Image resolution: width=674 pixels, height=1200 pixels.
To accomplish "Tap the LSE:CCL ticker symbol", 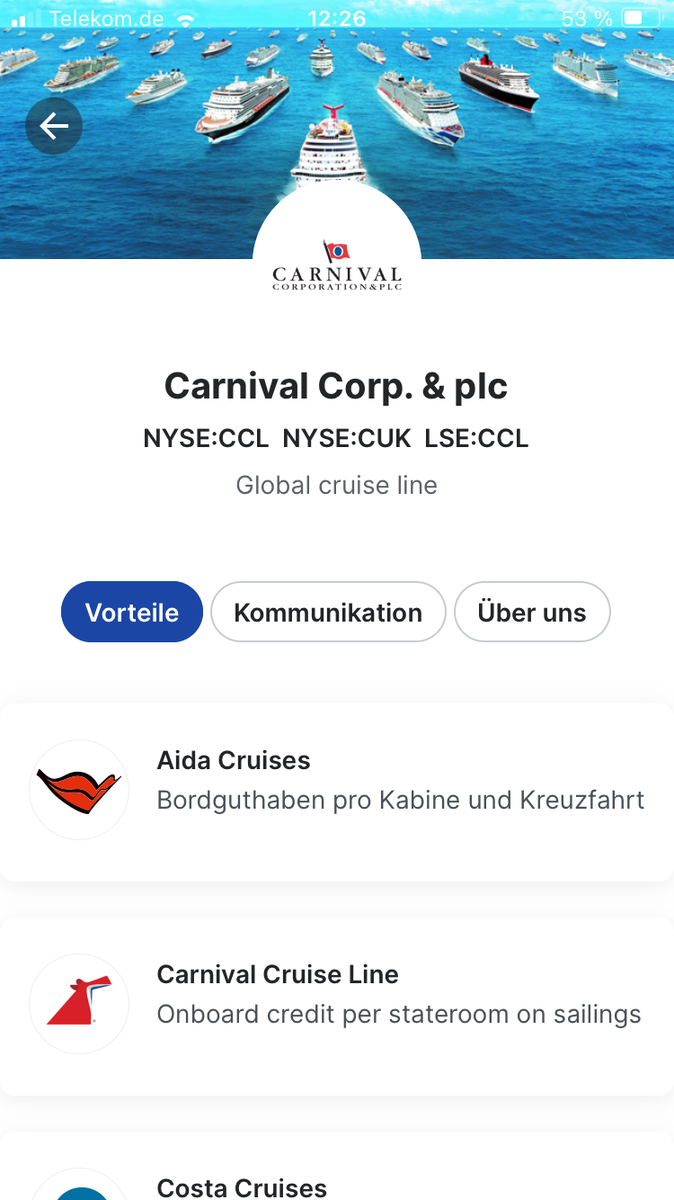I will tap(477, 438).
